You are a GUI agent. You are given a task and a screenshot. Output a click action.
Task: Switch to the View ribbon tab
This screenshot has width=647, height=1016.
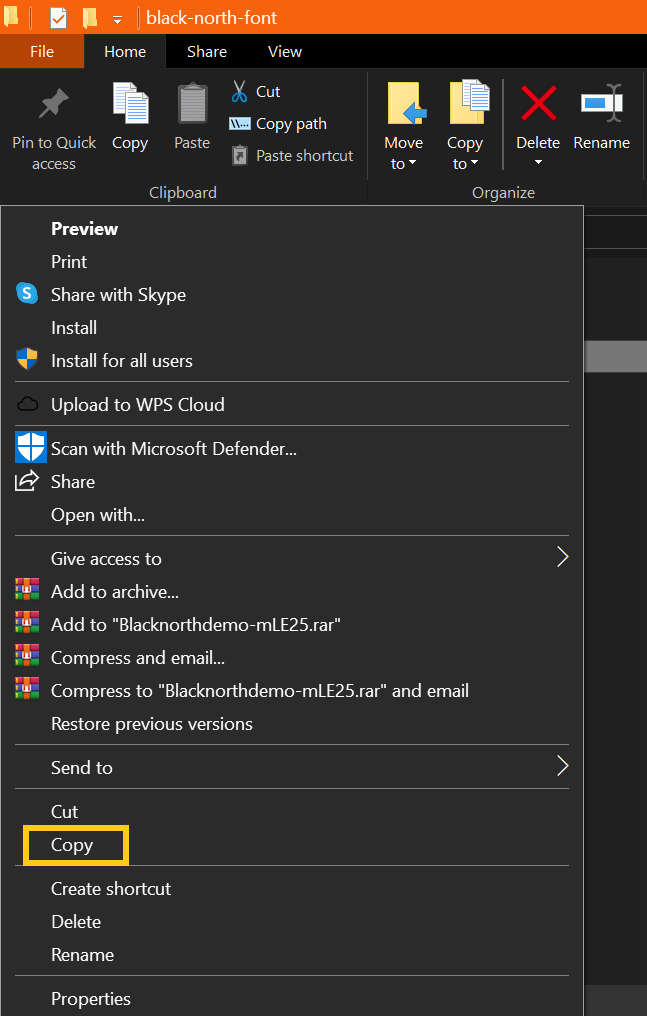pyautogui.click(x=285, y=52)
